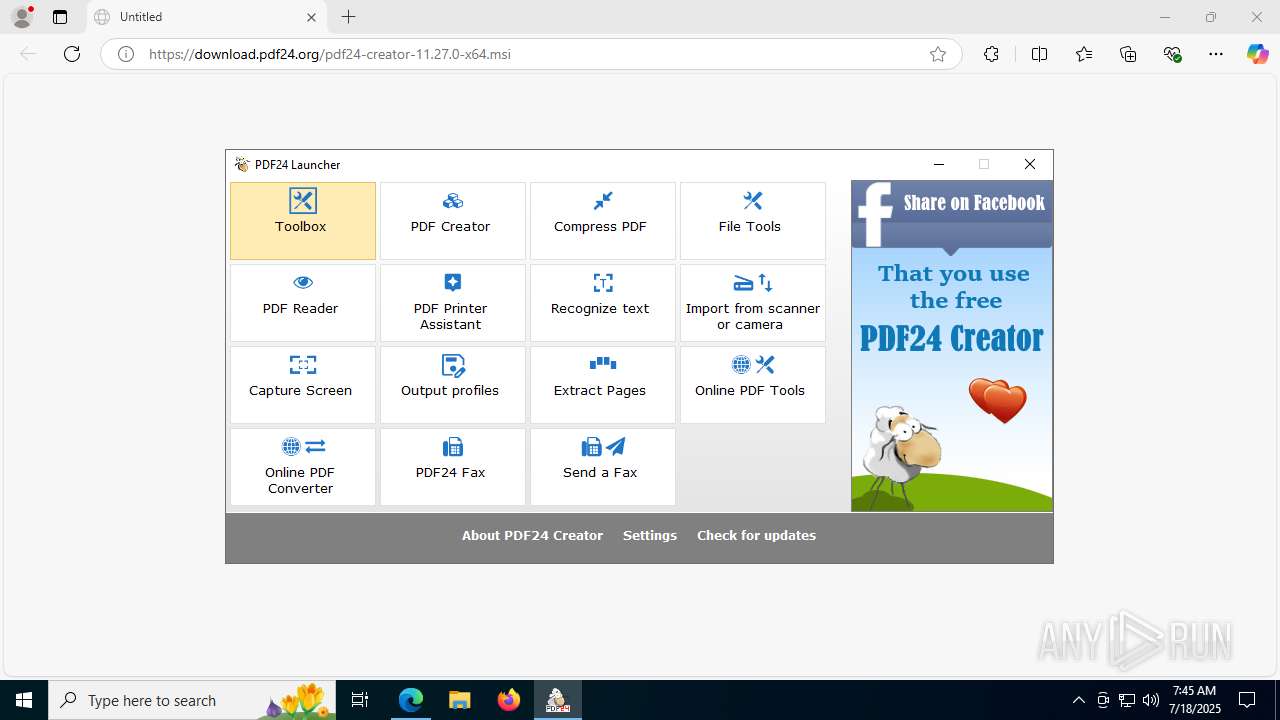Open Send a Fax tile
Screen dimensions: 1280x720
click(602, 467)
